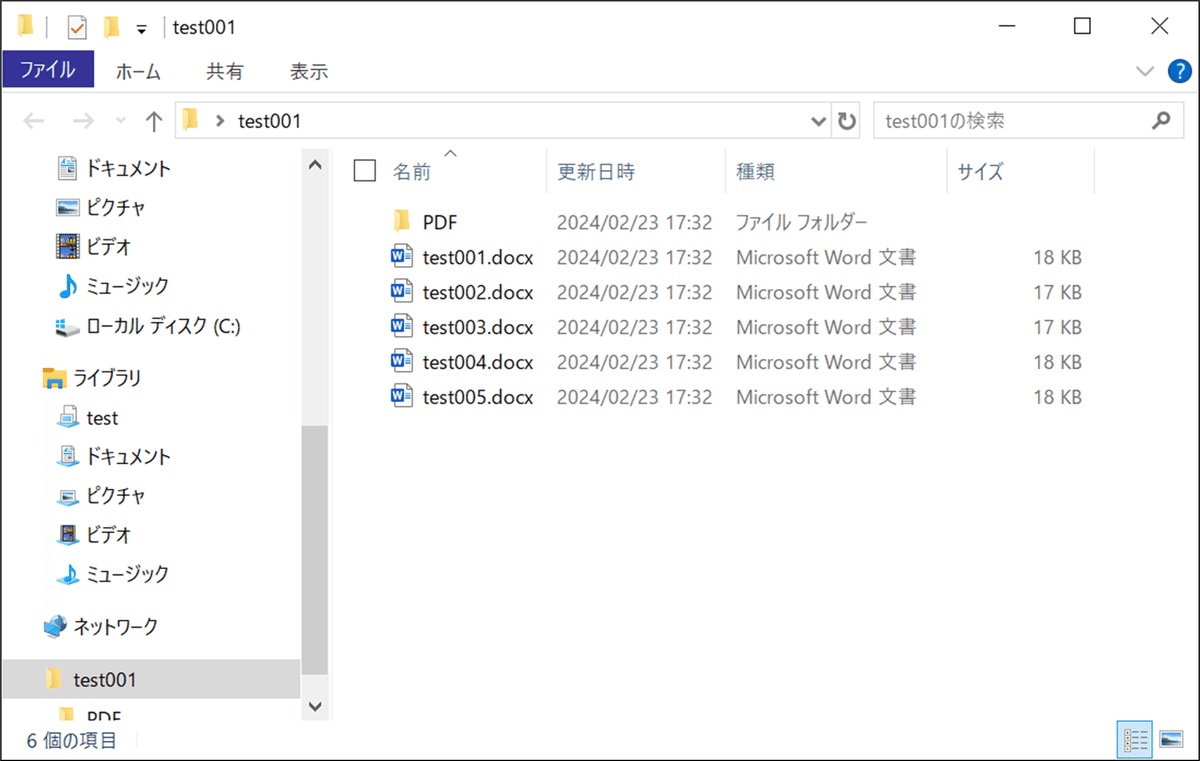Click the search magnifier icon
The height and width of the screenshot is (761, 1200).
coord(1160,121)
